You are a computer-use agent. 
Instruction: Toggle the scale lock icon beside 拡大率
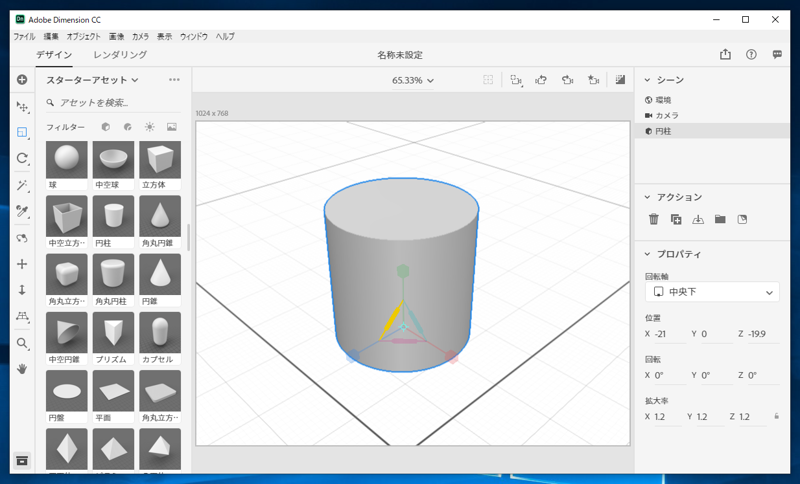777,416
